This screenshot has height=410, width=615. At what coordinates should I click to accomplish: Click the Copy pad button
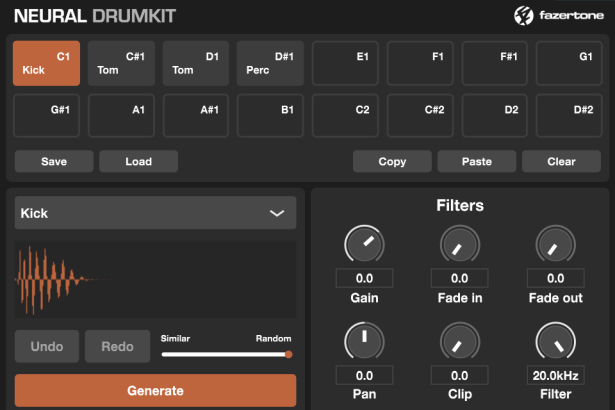tap(392, 162)
